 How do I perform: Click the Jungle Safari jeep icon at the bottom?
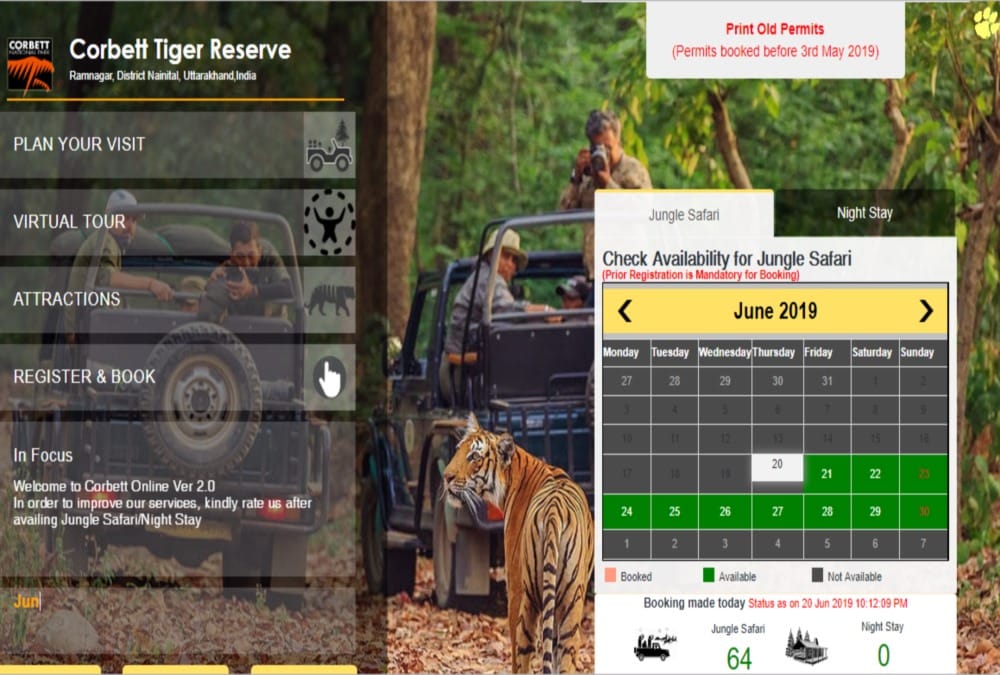[654, 645]
